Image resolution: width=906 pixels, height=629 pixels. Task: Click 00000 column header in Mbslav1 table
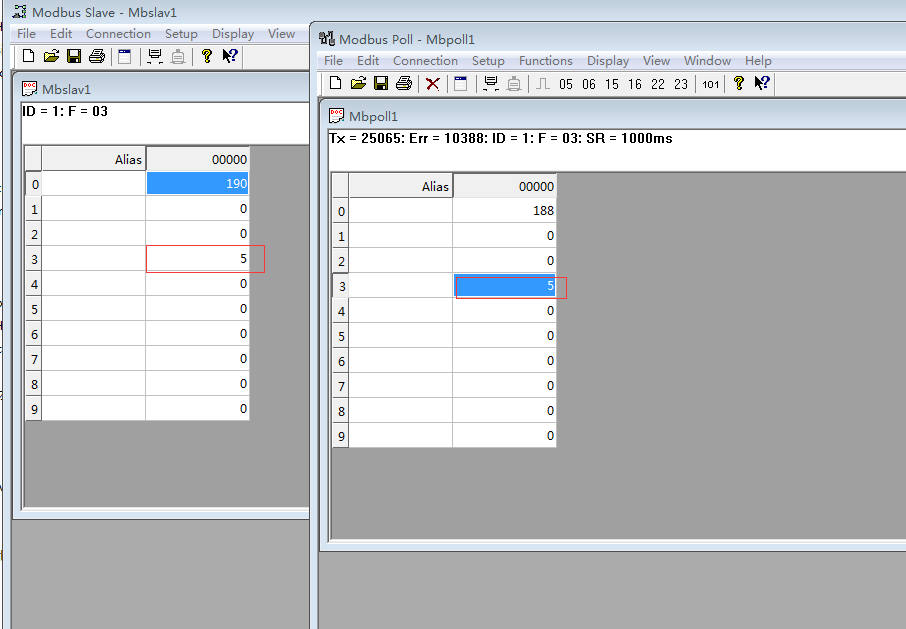coord(198,159)
